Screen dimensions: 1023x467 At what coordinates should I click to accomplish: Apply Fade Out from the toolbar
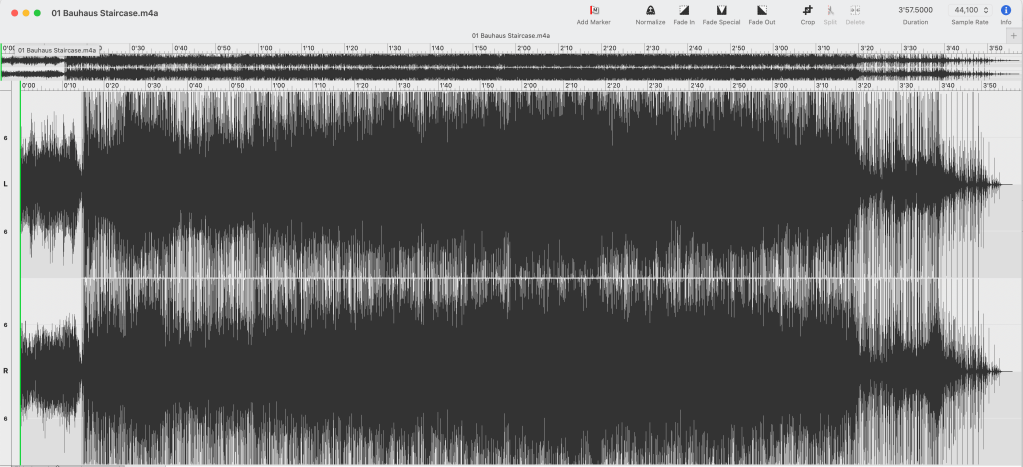[x=761, y=10]
